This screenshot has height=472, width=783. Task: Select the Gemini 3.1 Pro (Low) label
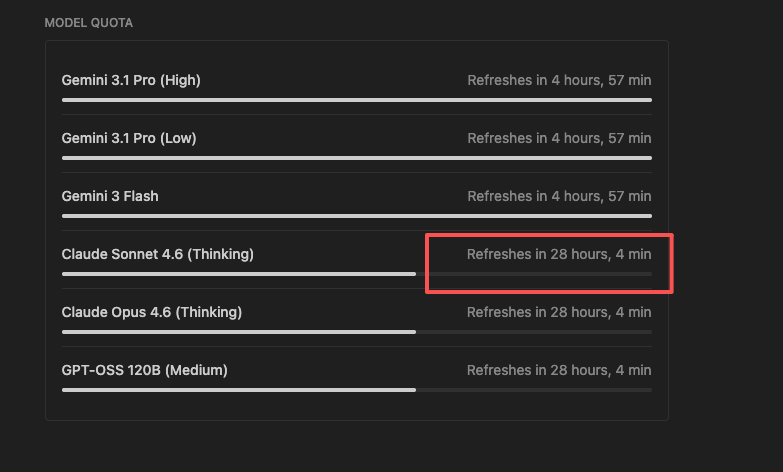click(129, 138)
